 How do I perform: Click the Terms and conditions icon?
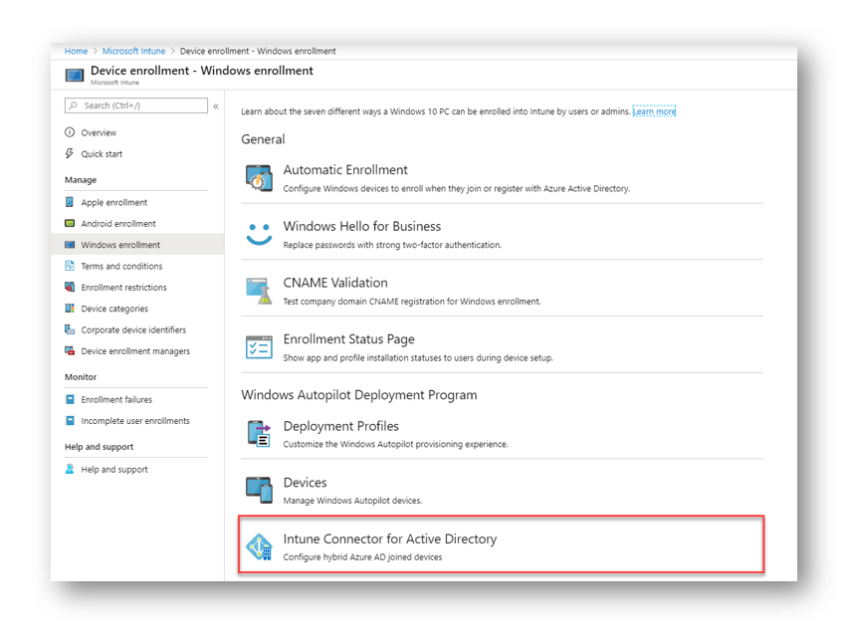(70, 266)
